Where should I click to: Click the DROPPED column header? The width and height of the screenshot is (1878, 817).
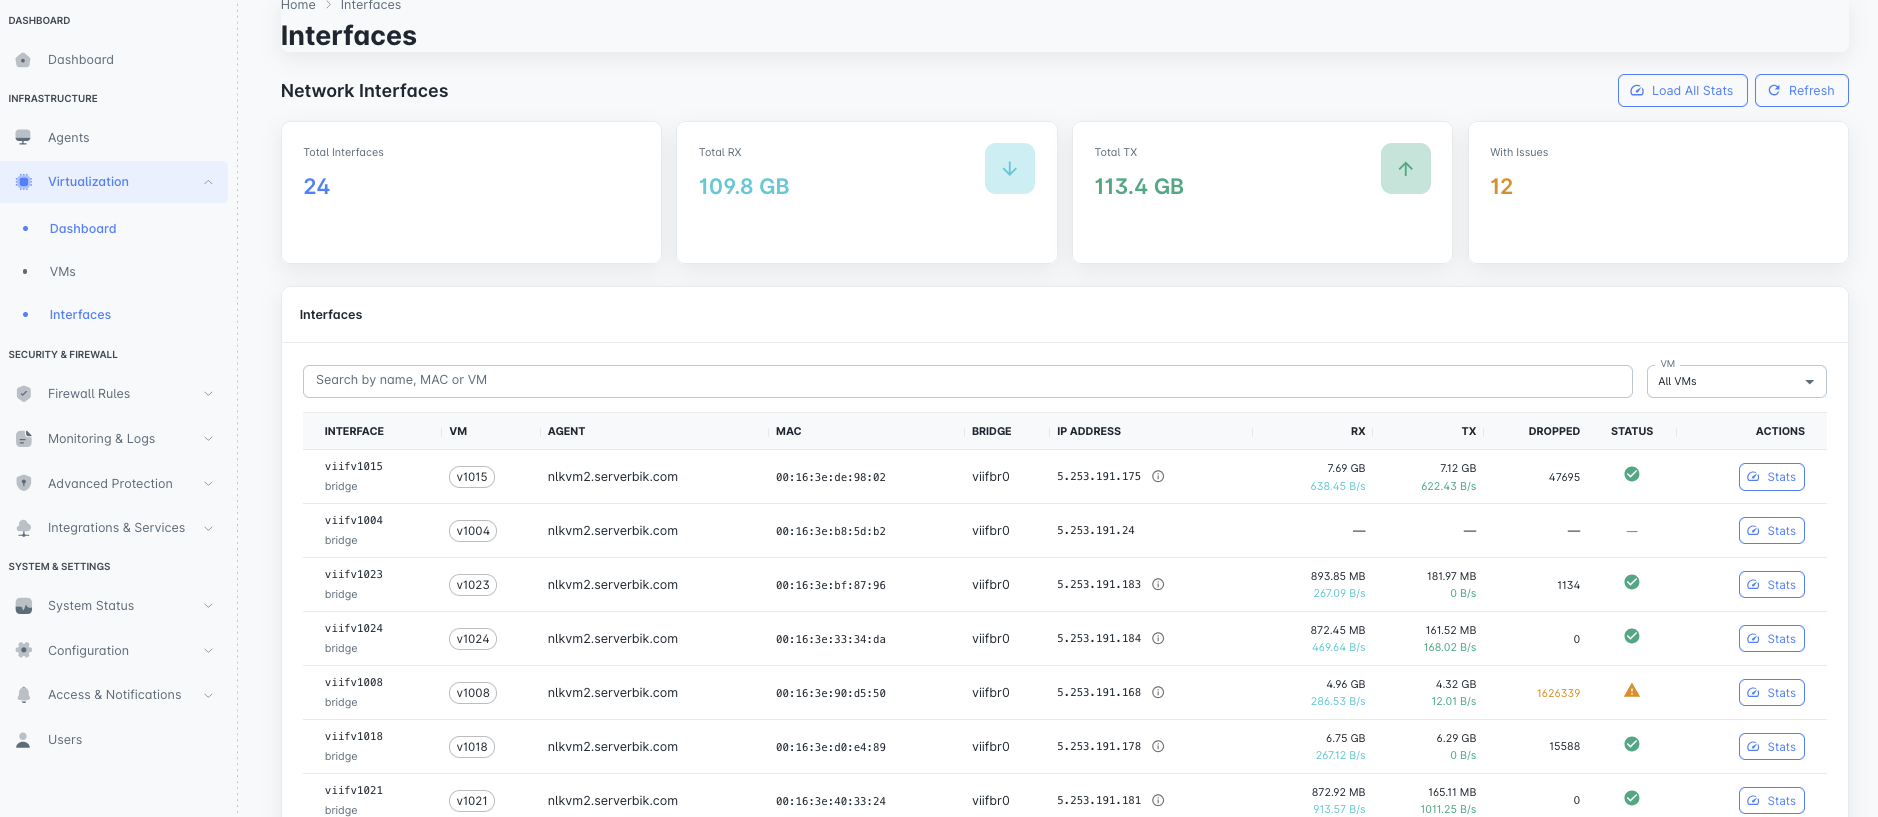point(1554,432)
